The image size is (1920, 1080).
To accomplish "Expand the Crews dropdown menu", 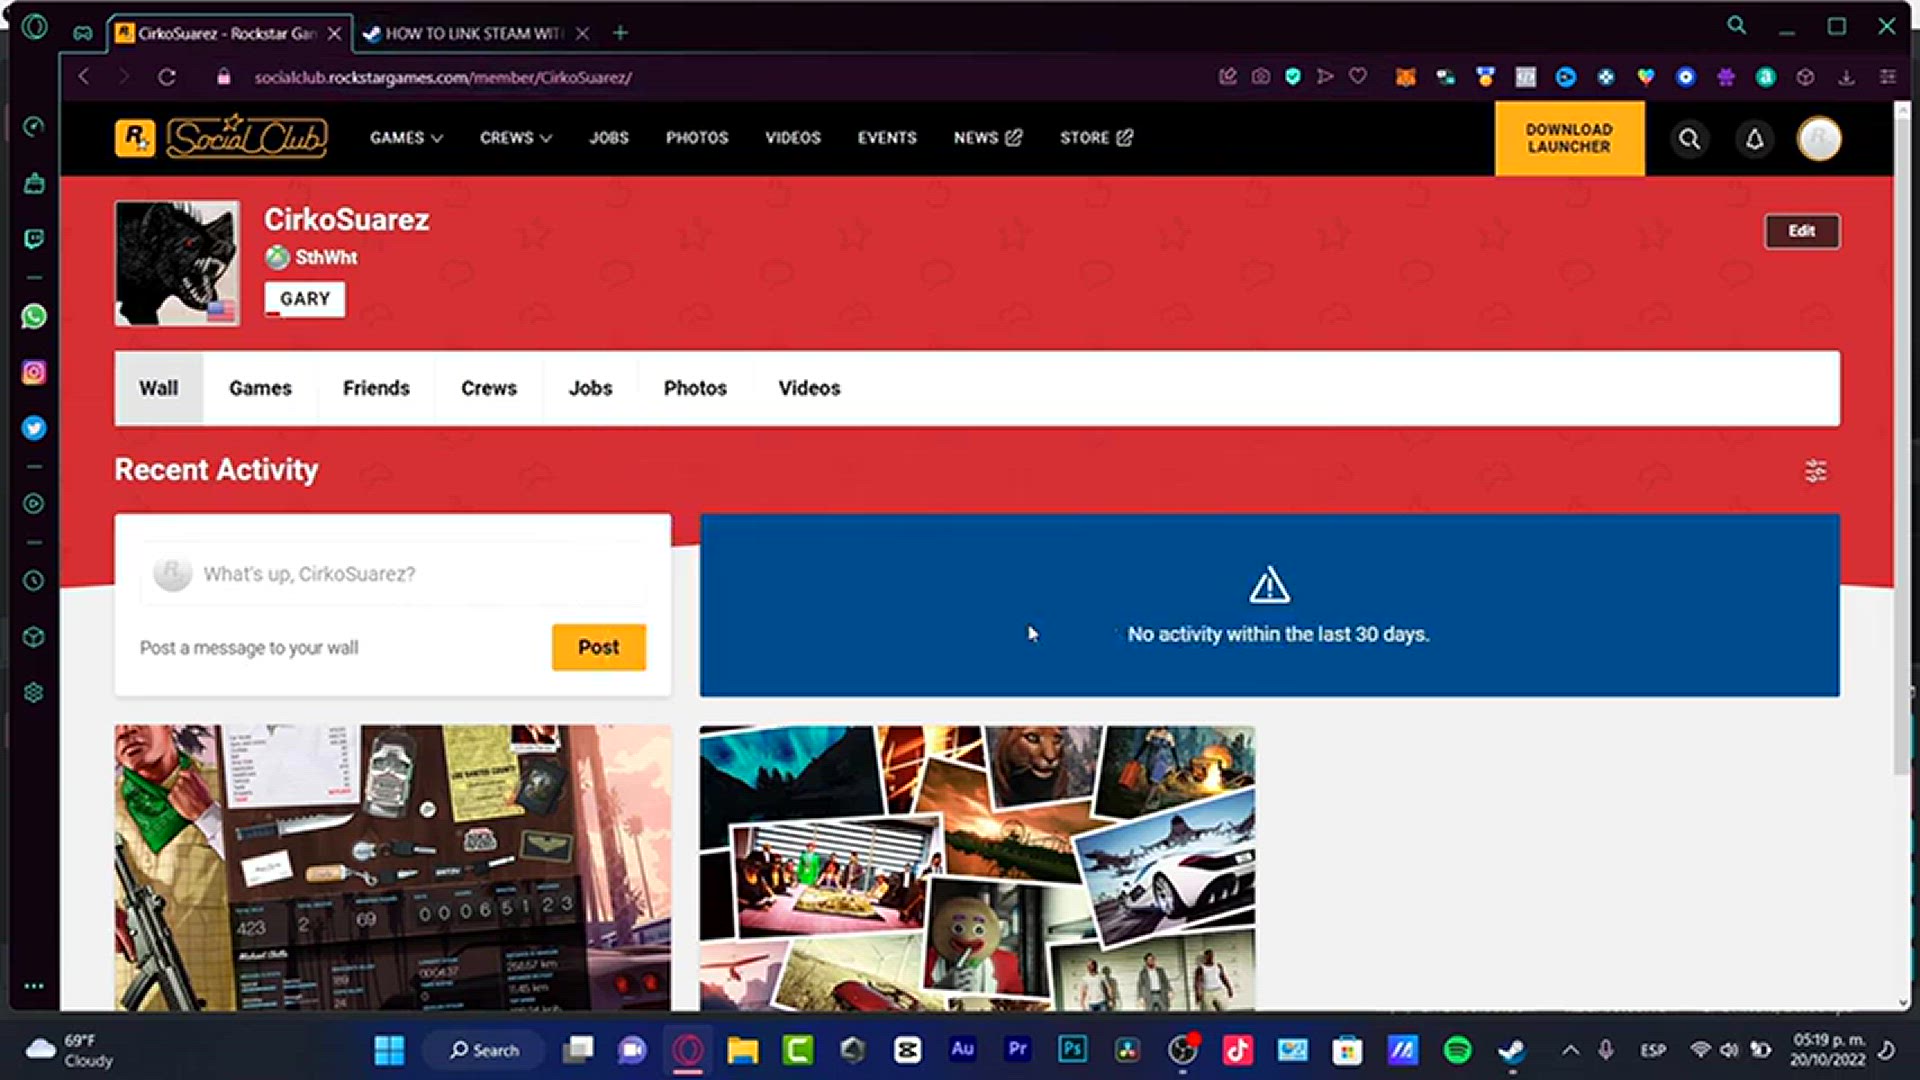I will (515, 138).
